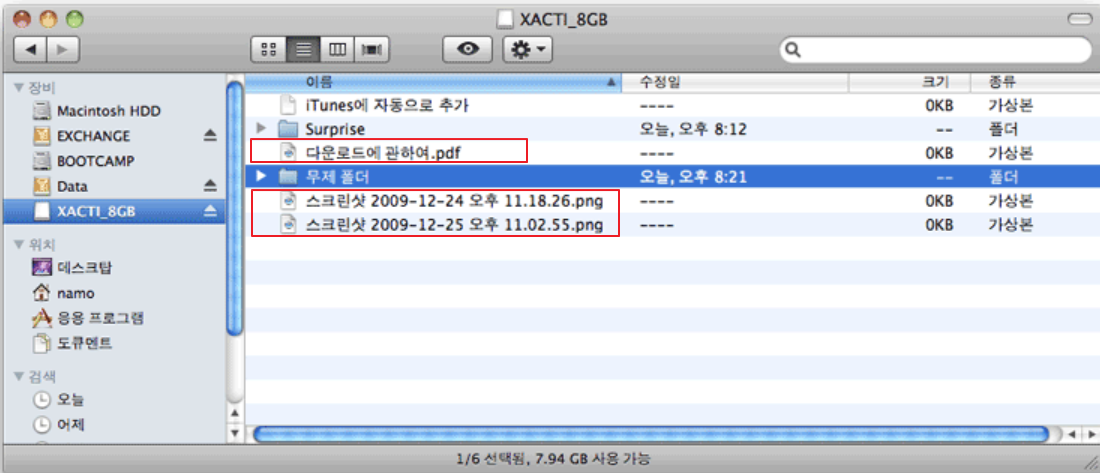Click the Surprise modified date 오후 8:12
The width and height of the screenshot is (1100, 473).
tap(692, 129)
